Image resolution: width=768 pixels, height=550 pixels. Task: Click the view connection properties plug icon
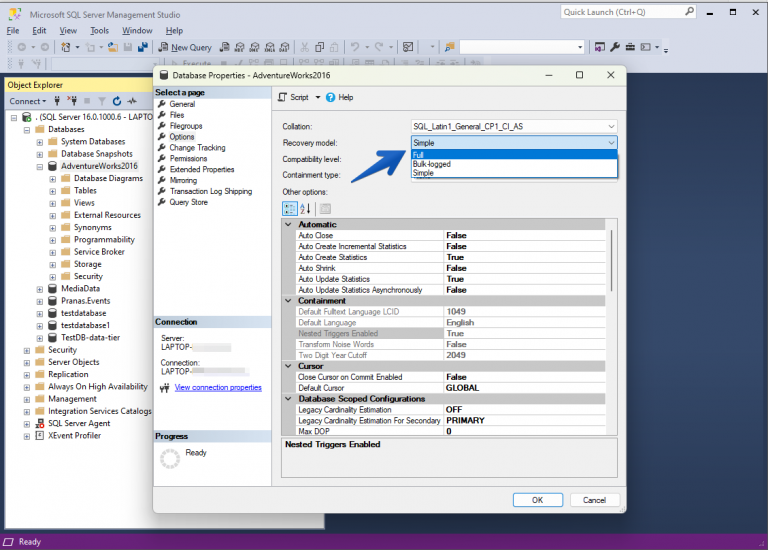(165, 388)
